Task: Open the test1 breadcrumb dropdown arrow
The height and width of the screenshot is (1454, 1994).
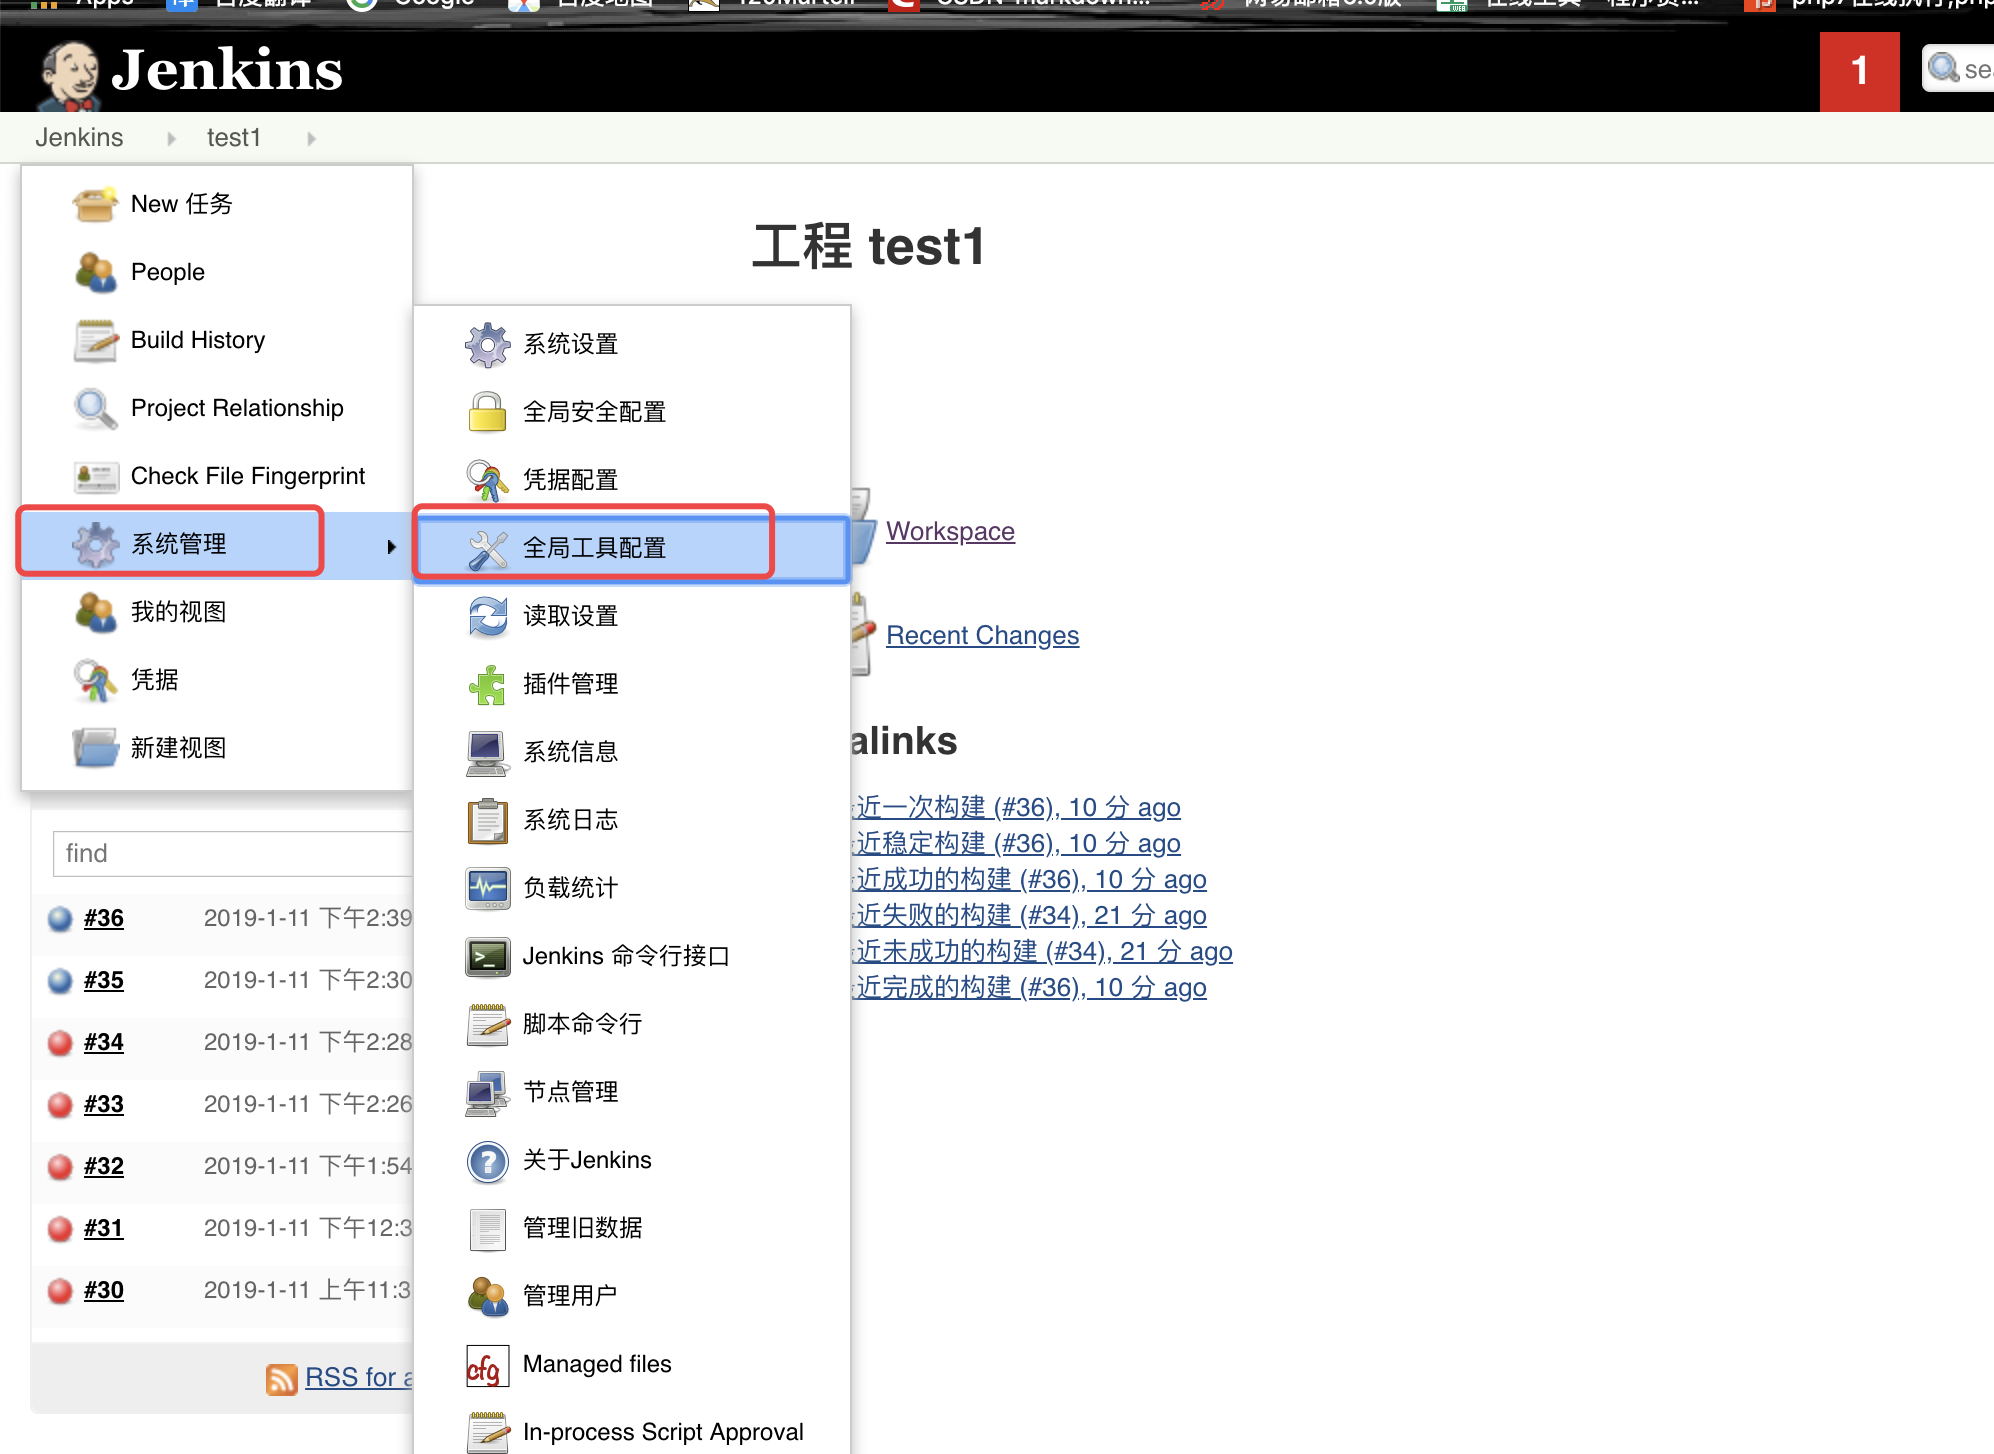Action: click(x=311, y=138)
